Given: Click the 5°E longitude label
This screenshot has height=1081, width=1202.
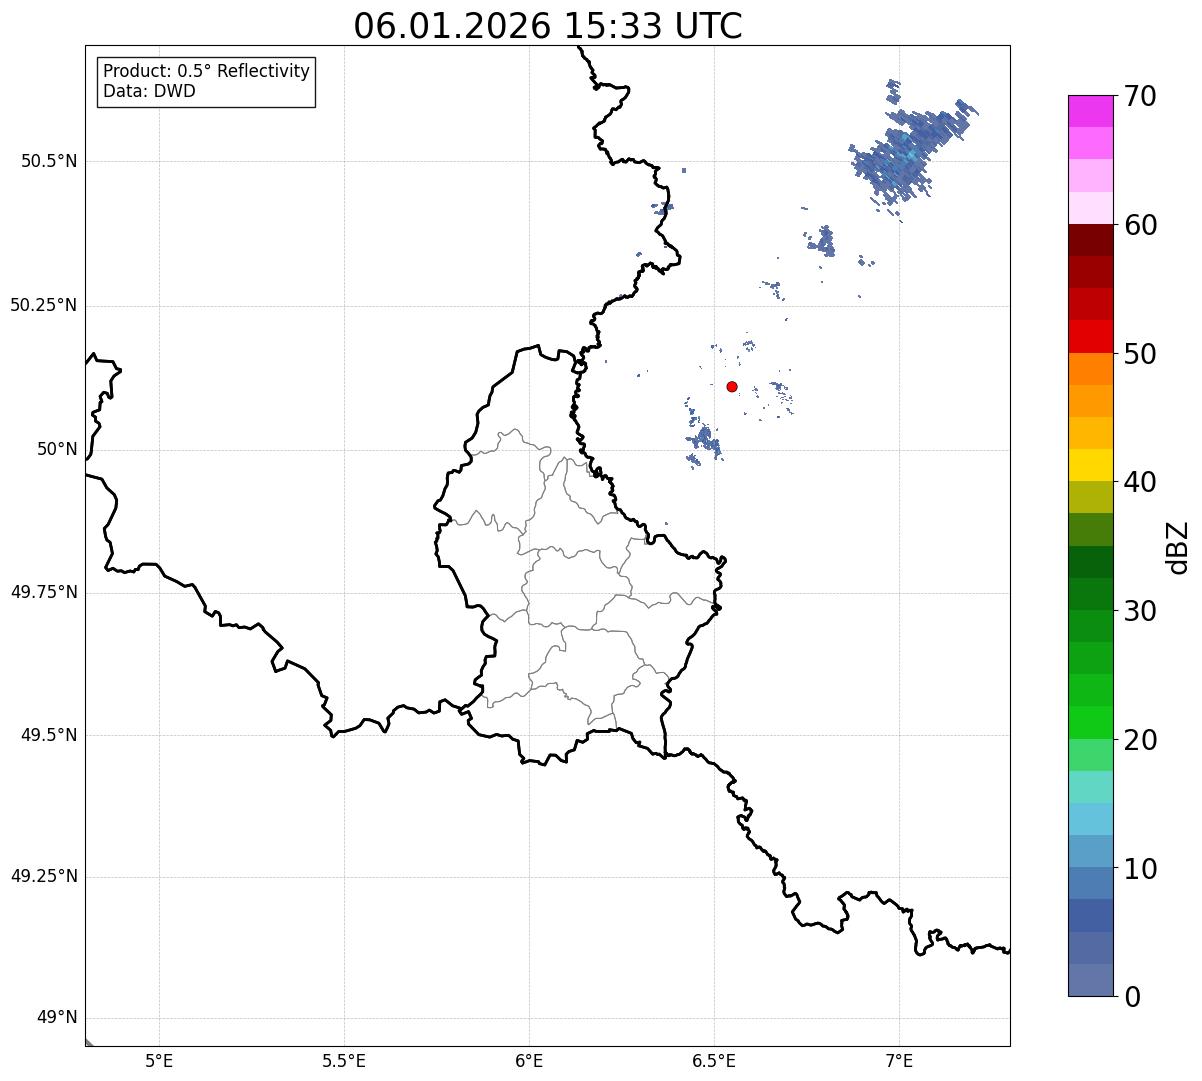Looking at the screenshot, I should [x=159, y=1061].
